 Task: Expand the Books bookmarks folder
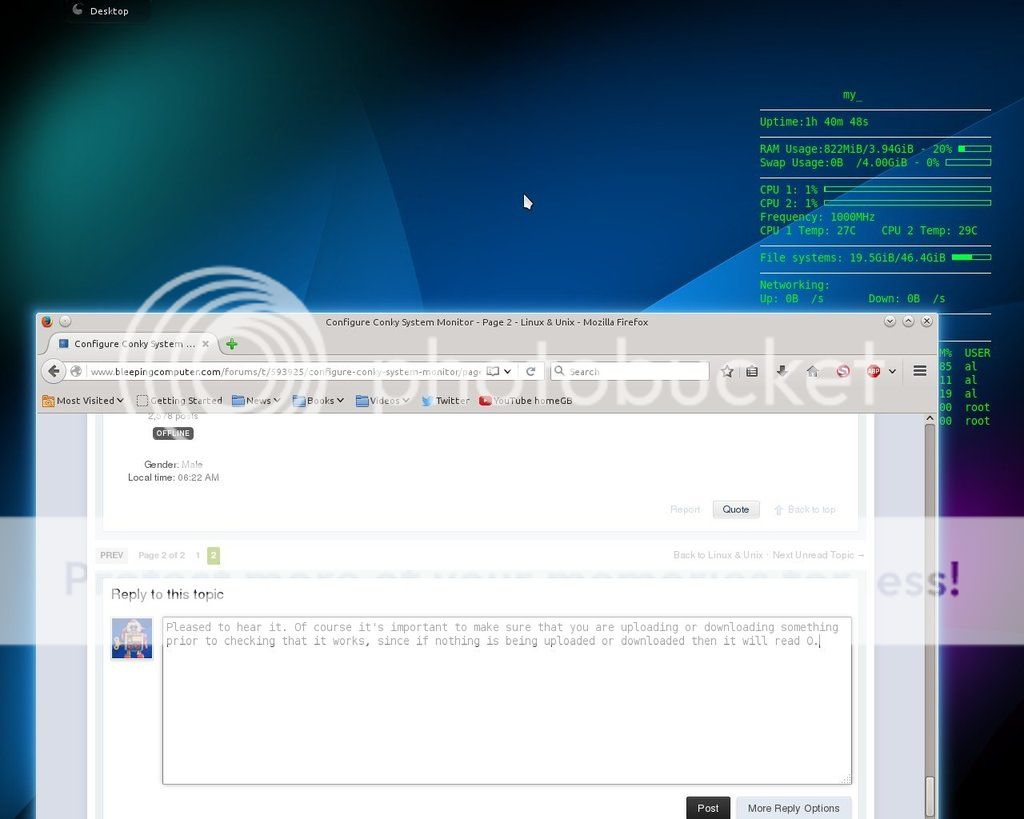click(319, 400)
